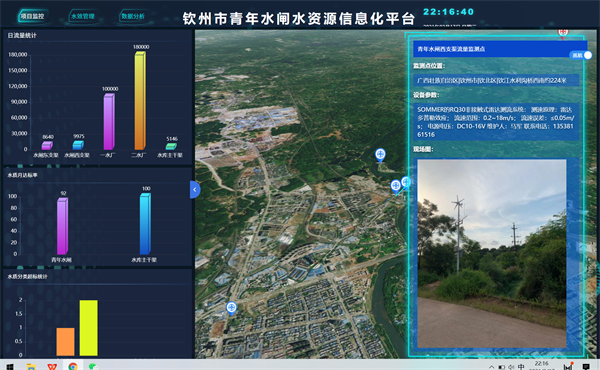This screenshot has height=370, width=600.
Task: Open the 数据分析 tab
Action: 133,16
